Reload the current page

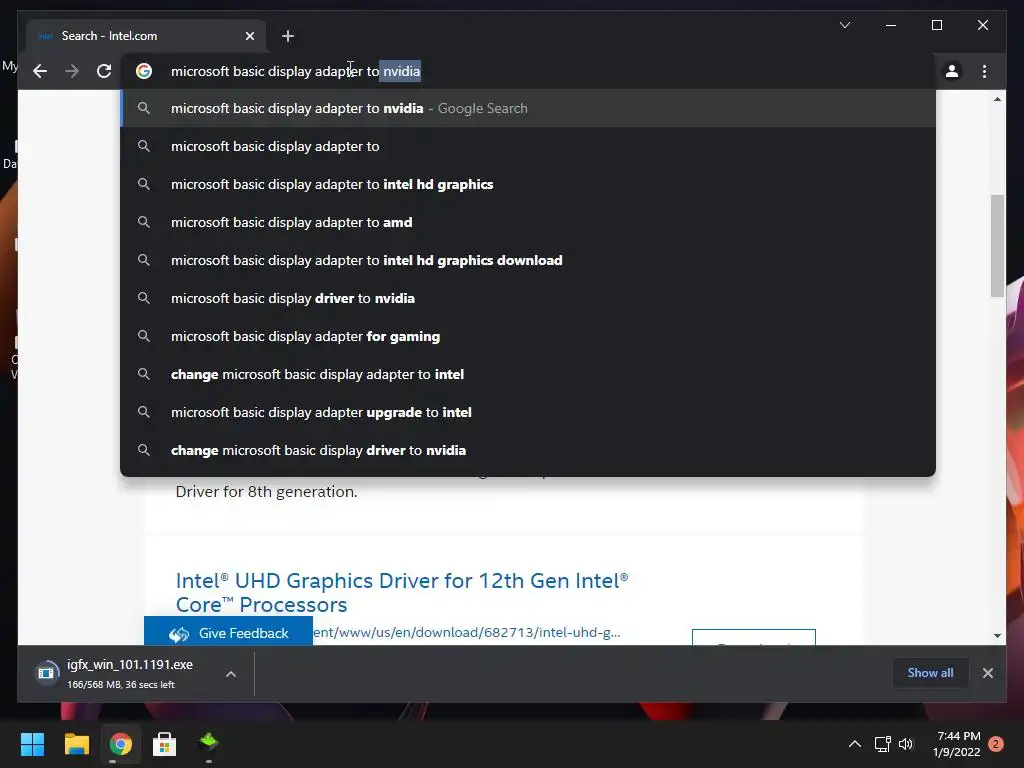coord(104,71)
